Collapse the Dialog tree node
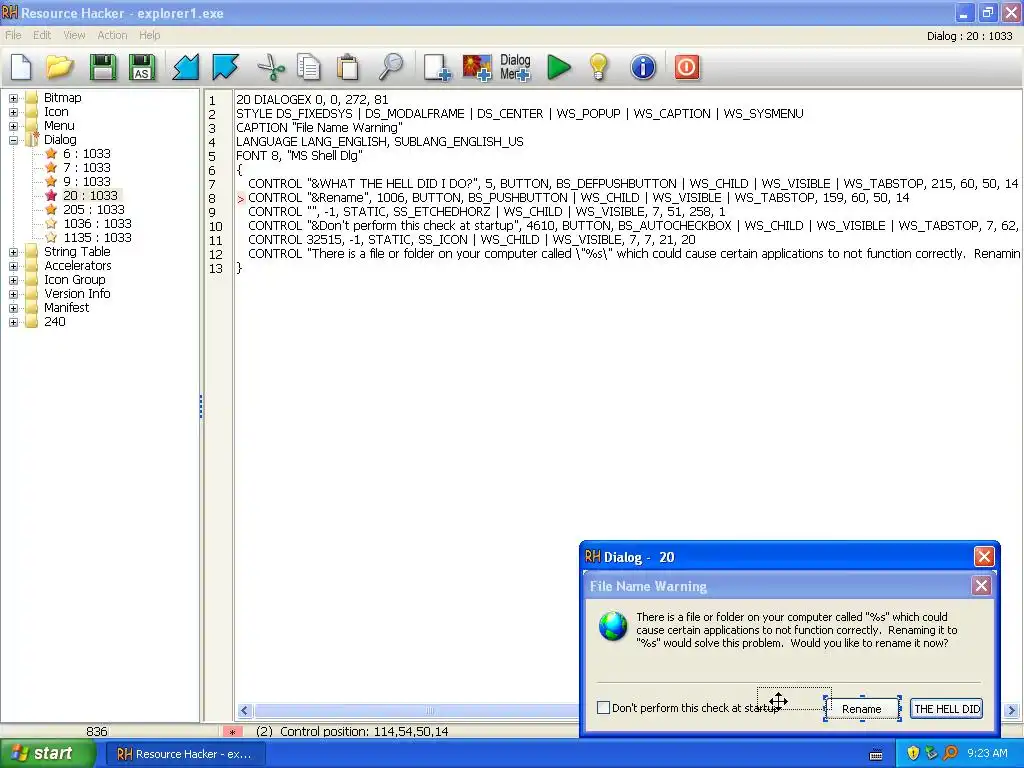The image size is (1024, 768). tap(13, 140)
